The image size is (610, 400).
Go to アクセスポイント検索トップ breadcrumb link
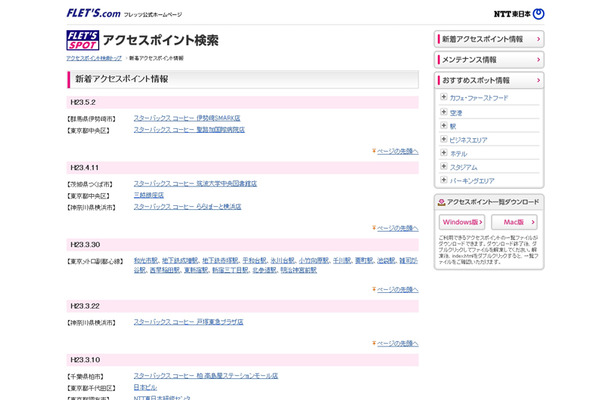94,58
